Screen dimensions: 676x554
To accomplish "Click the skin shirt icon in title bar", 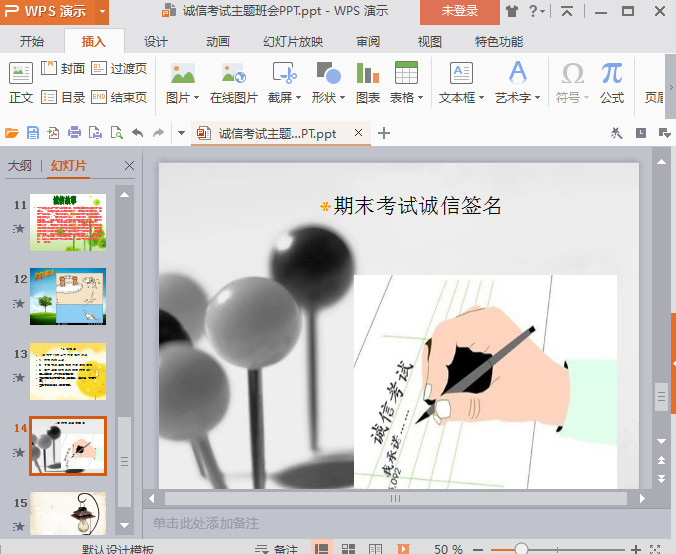I will (x=512, y=11).
